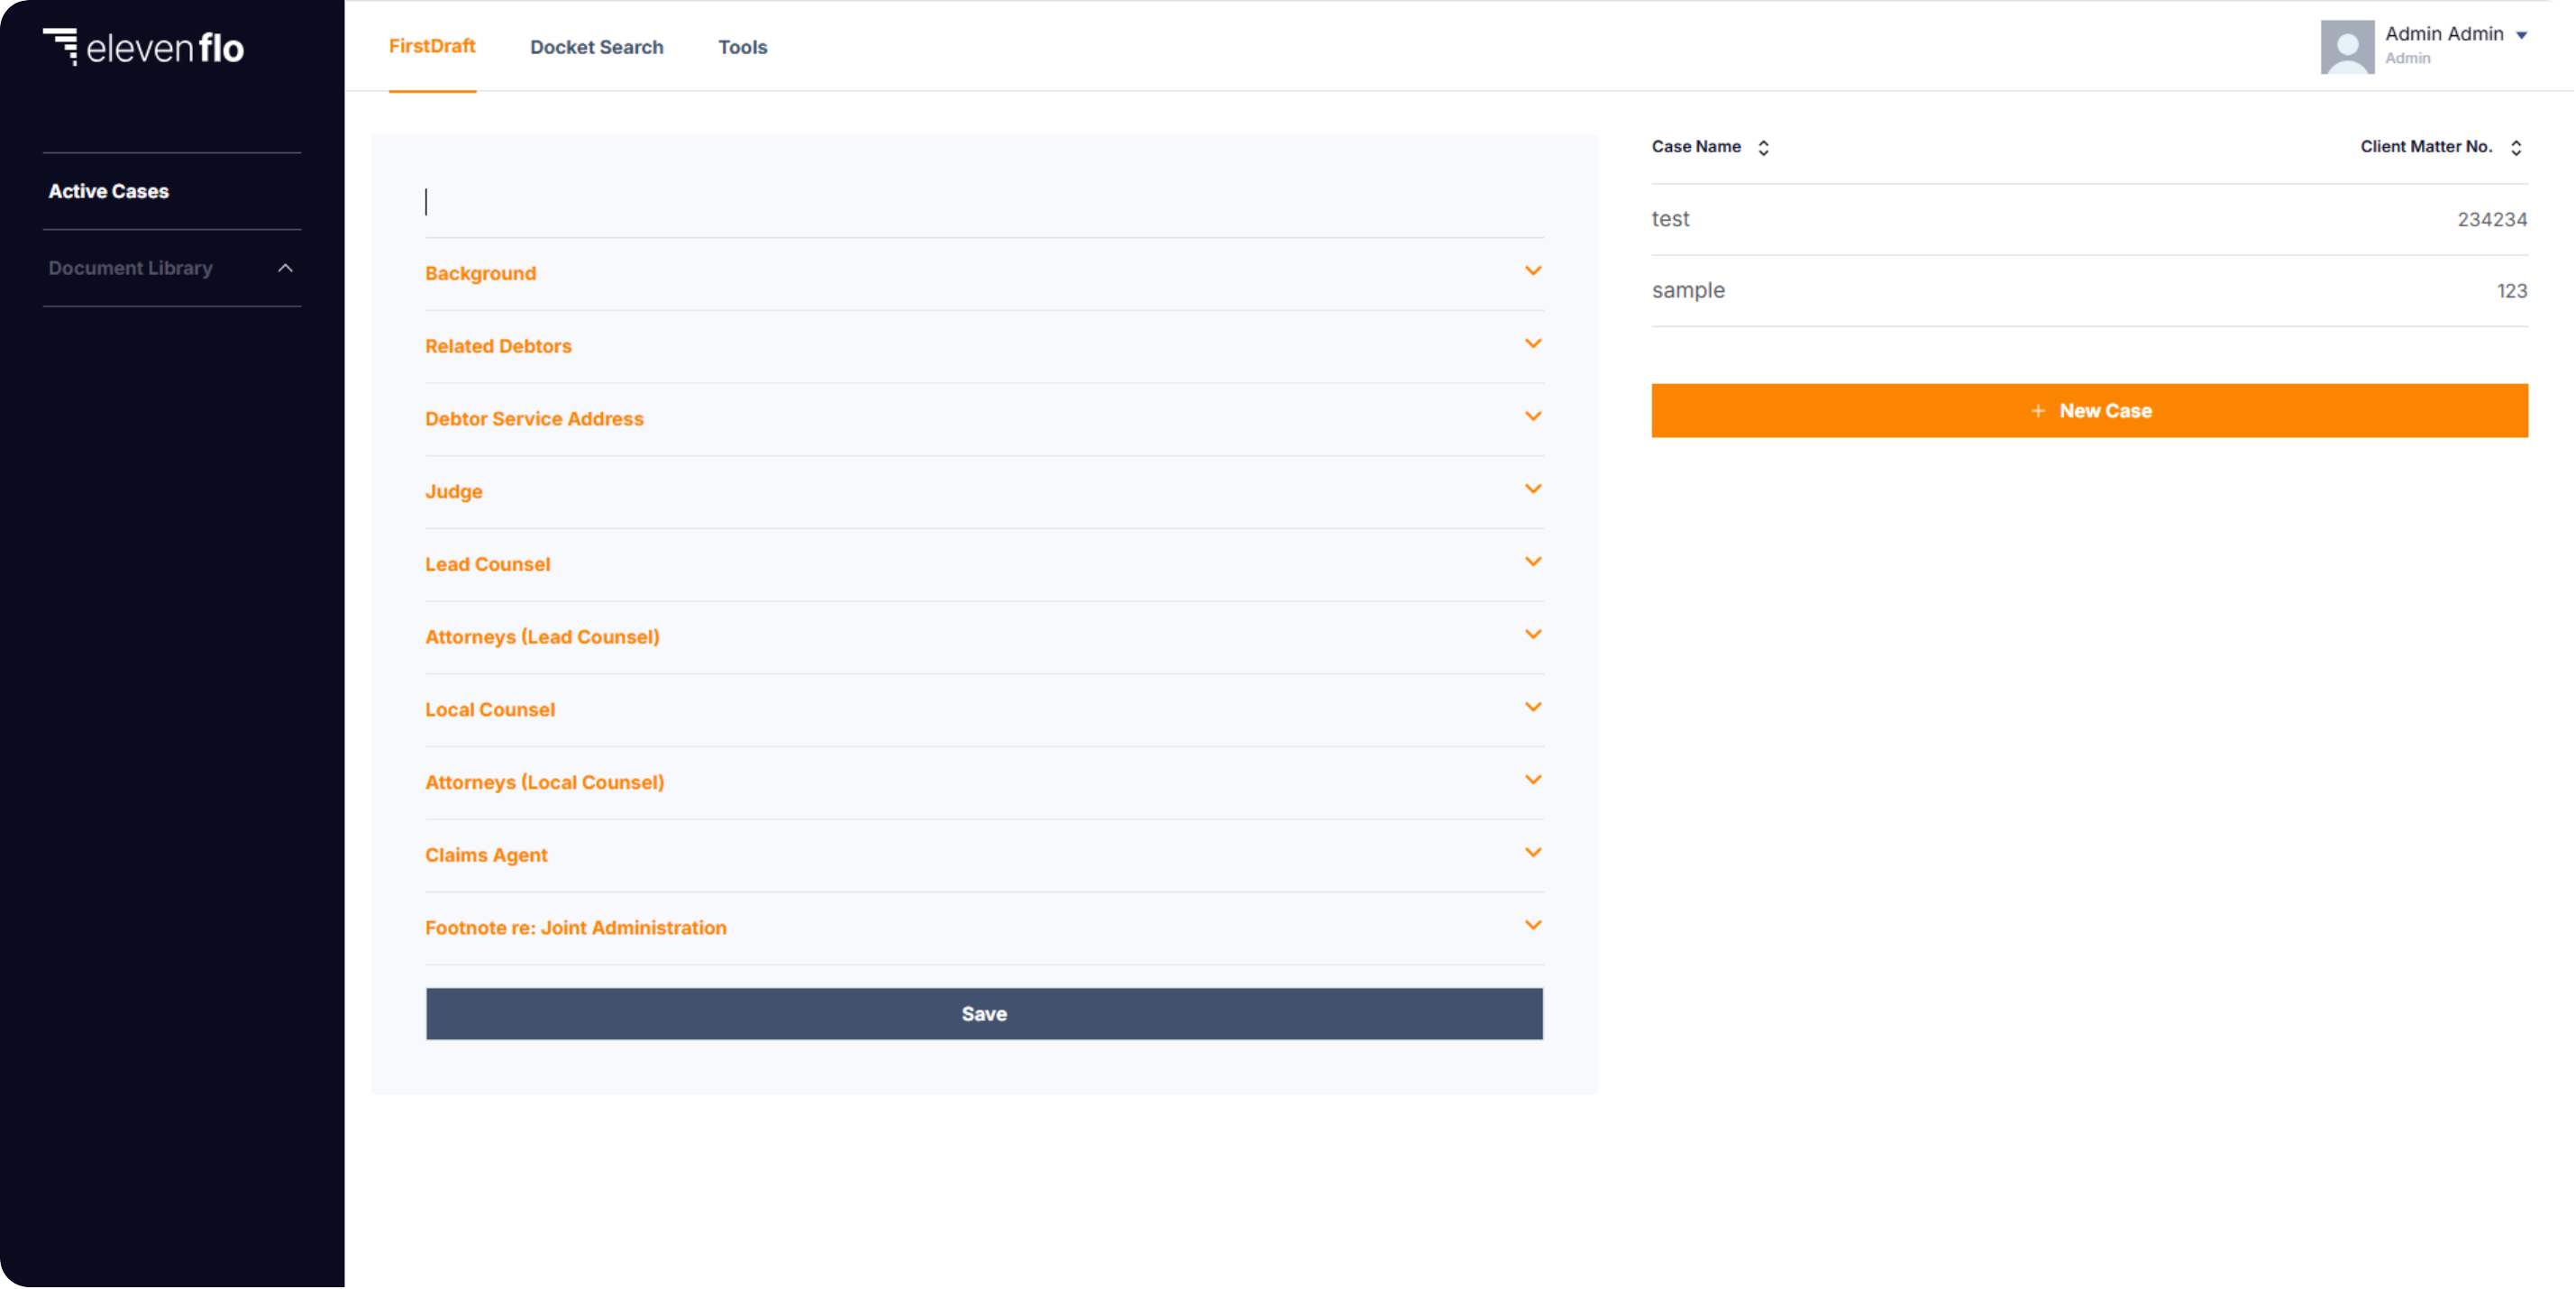
Task: Expand the Claims Agent section
Action: point(1532,854)
